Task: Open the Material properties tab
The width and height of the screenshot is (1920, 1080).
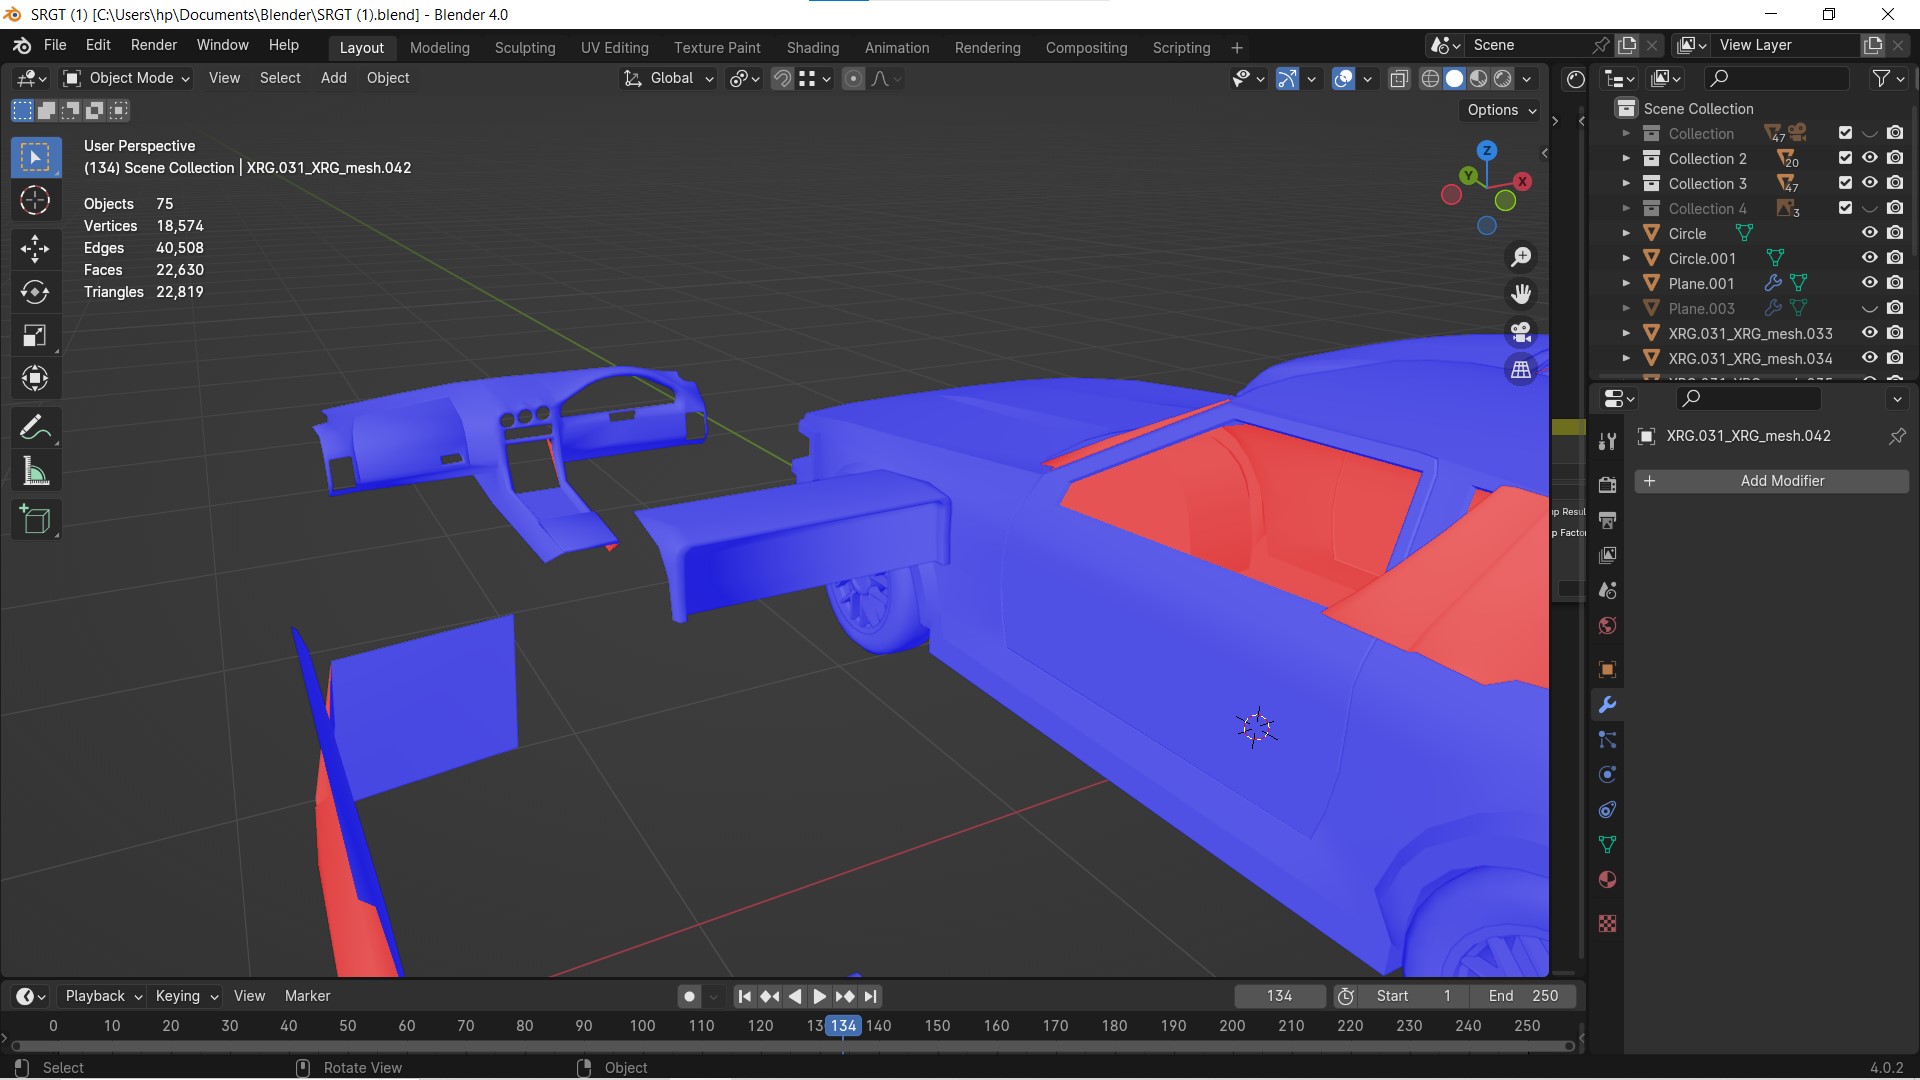Action: pyautogui.click(x=1607, y=880)
